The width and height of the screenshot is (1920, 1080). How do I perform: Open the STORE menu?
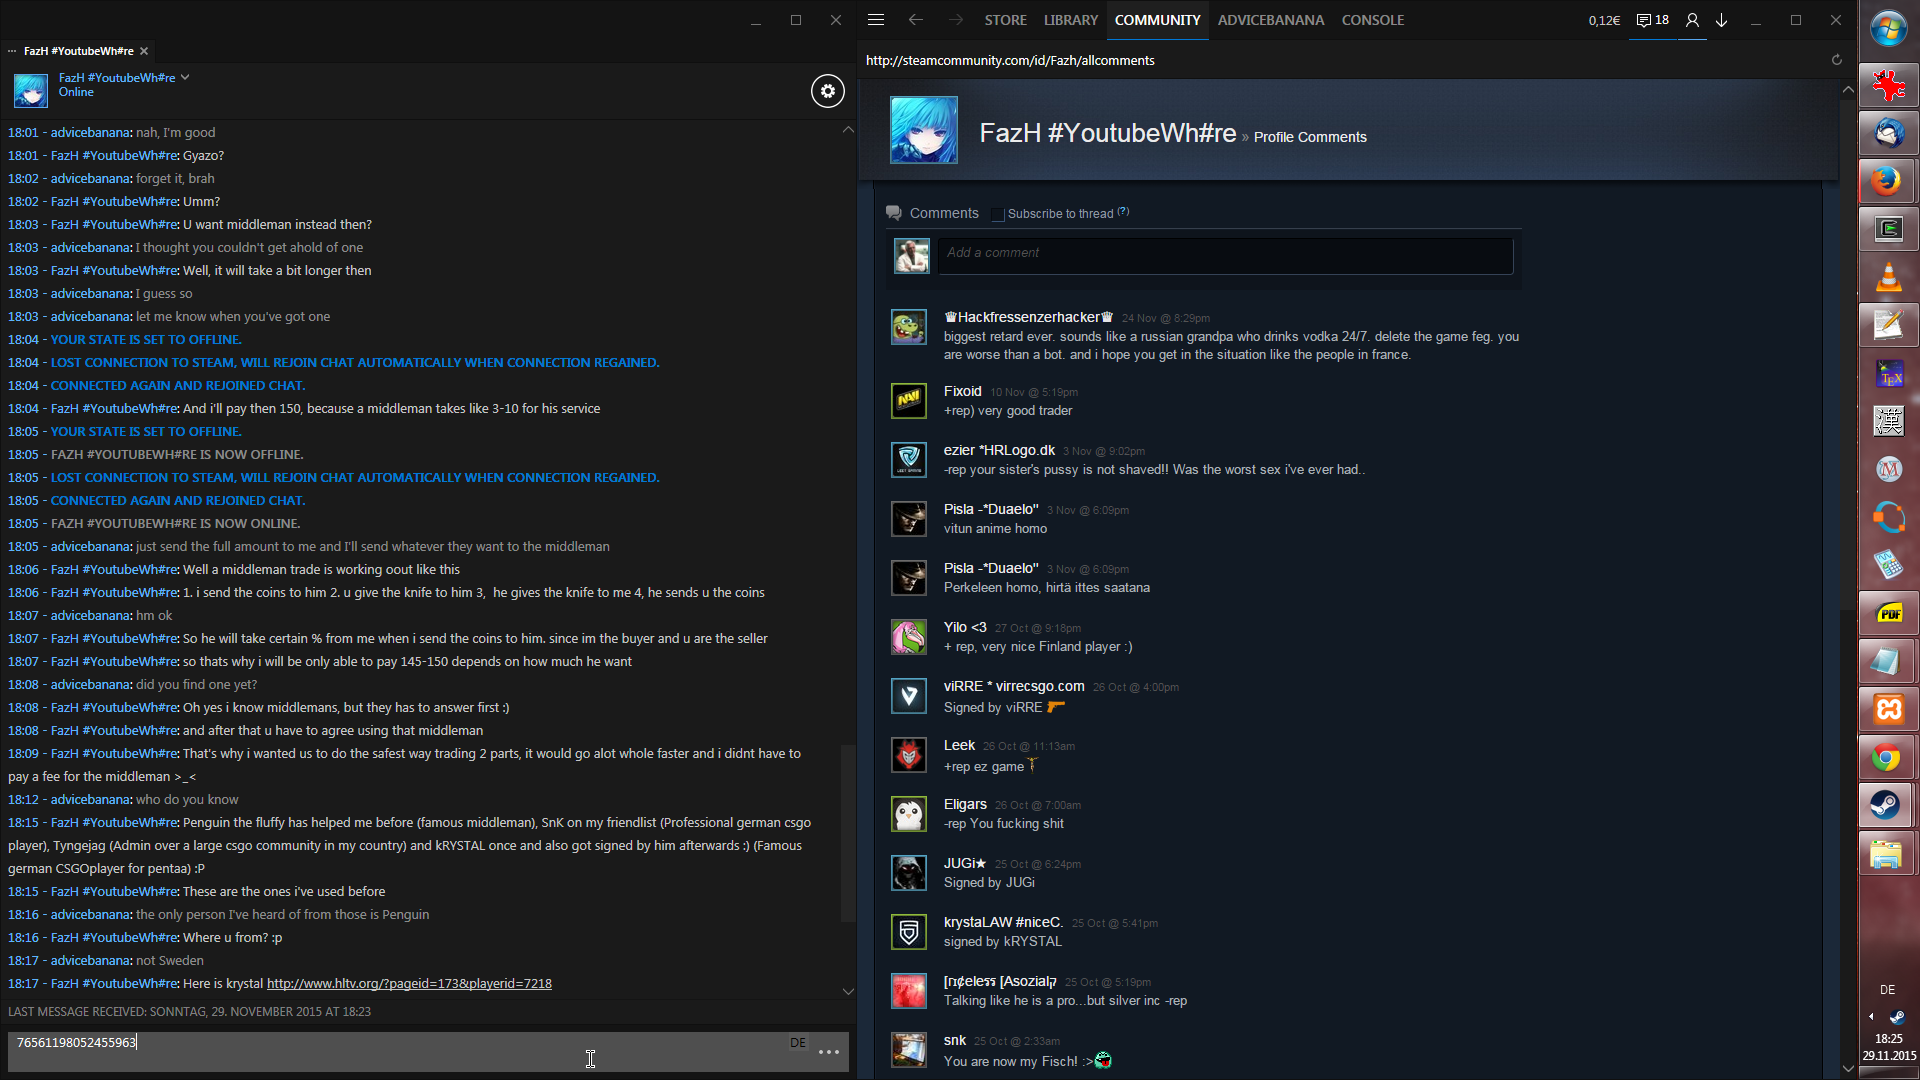pyautogui.click(x=1005, y=20)
